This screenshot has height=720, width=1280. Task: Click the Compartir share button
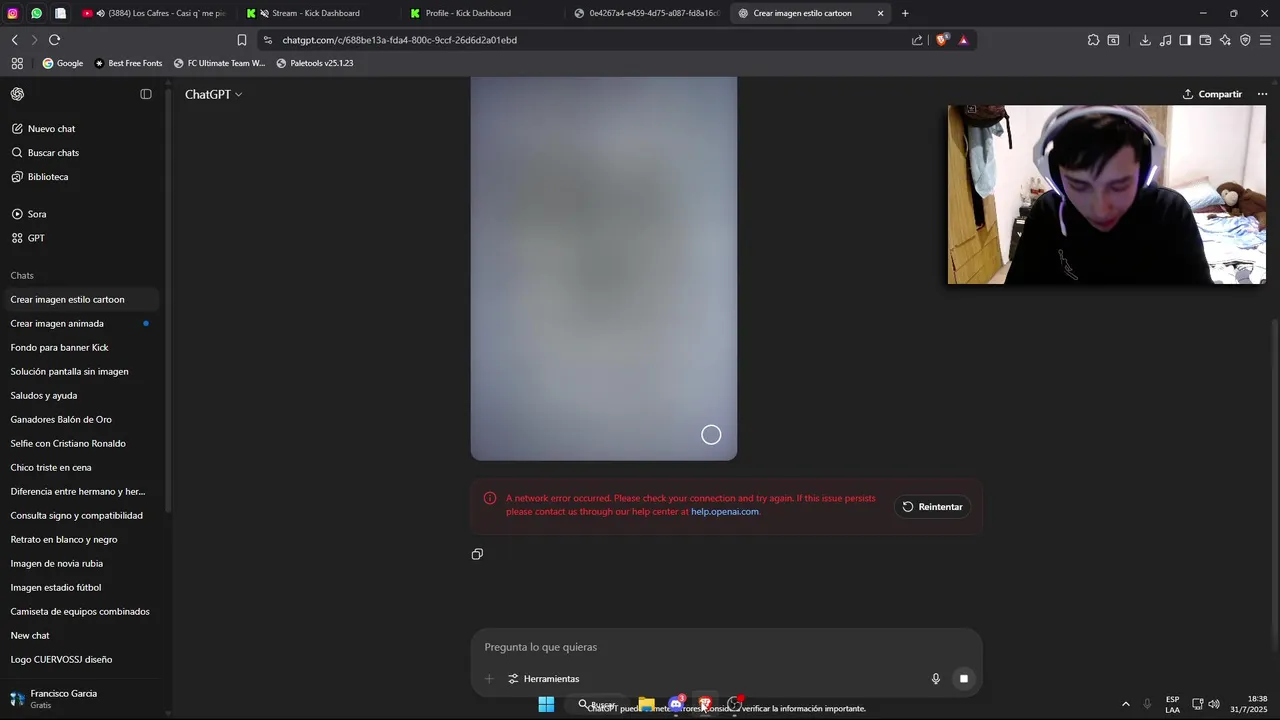click(x=1212, y=94)
